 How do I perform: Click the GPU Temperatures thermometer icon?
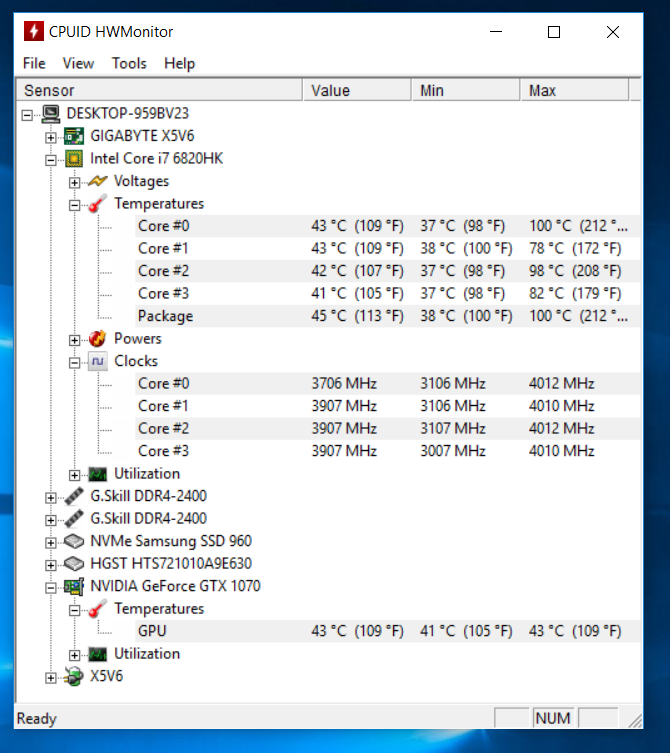[x=97, y=609]
